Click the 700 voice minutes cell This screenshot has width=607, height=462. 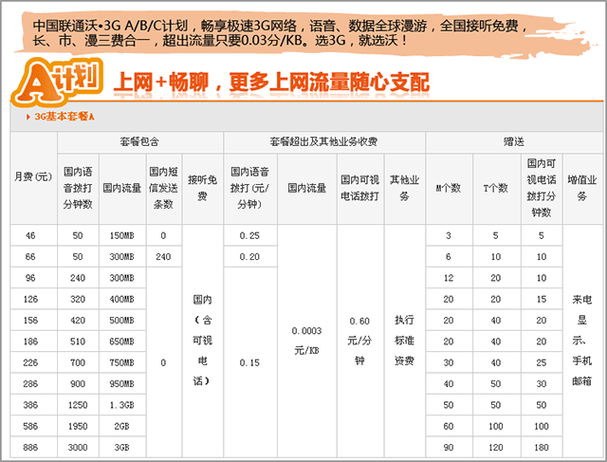[x=78, y=363]
